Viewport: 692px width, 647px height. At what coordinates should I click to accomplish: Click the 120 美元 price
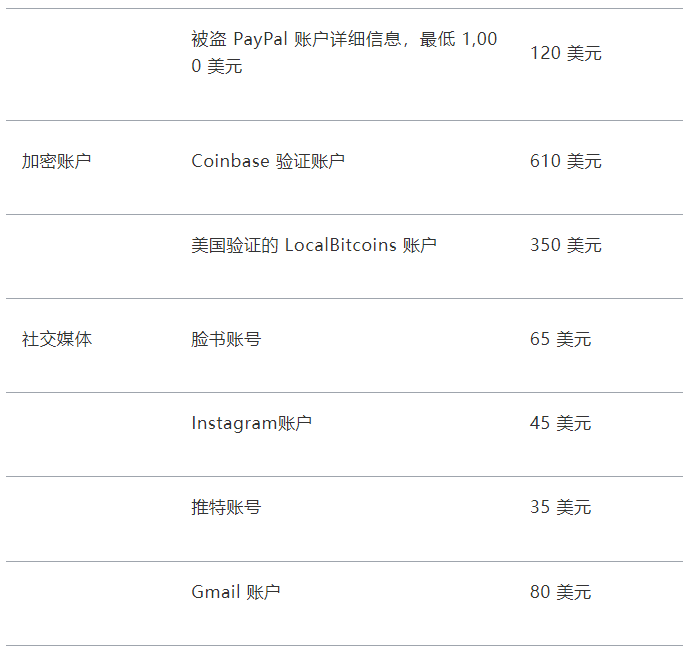pos(565,53)
